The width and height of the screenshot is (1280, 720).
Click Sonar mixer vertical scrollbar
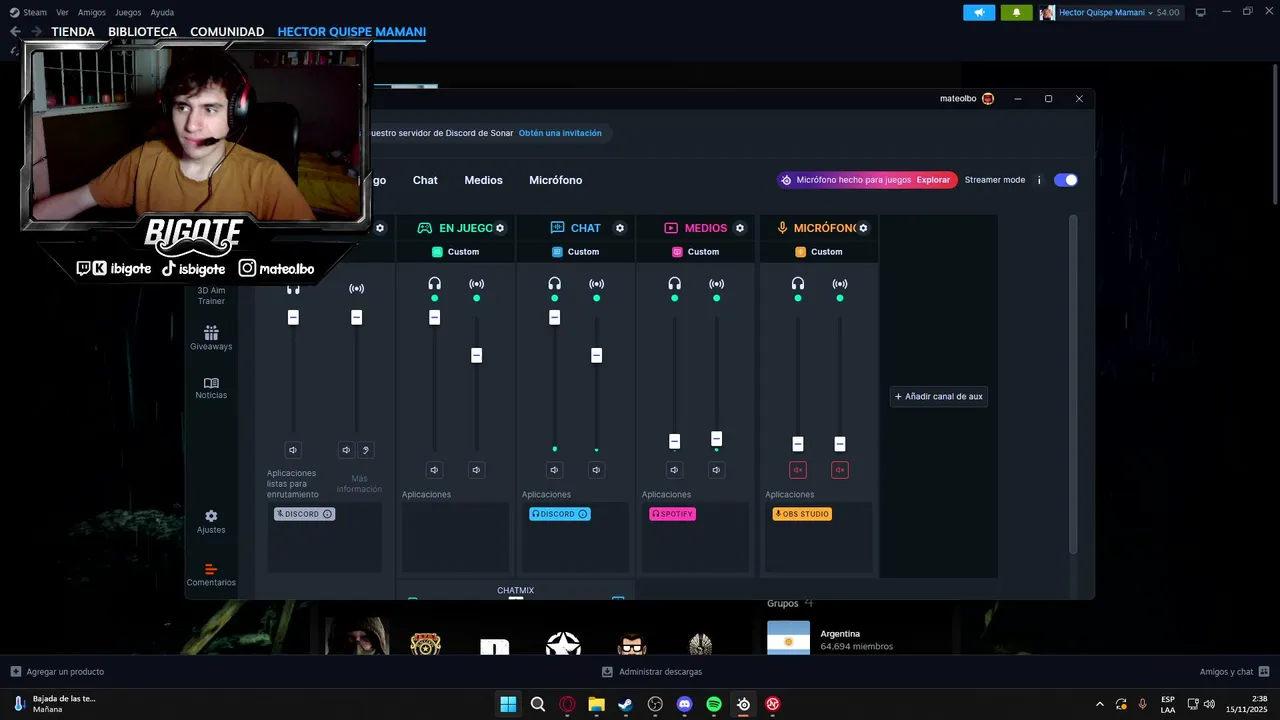[1074, 385]
